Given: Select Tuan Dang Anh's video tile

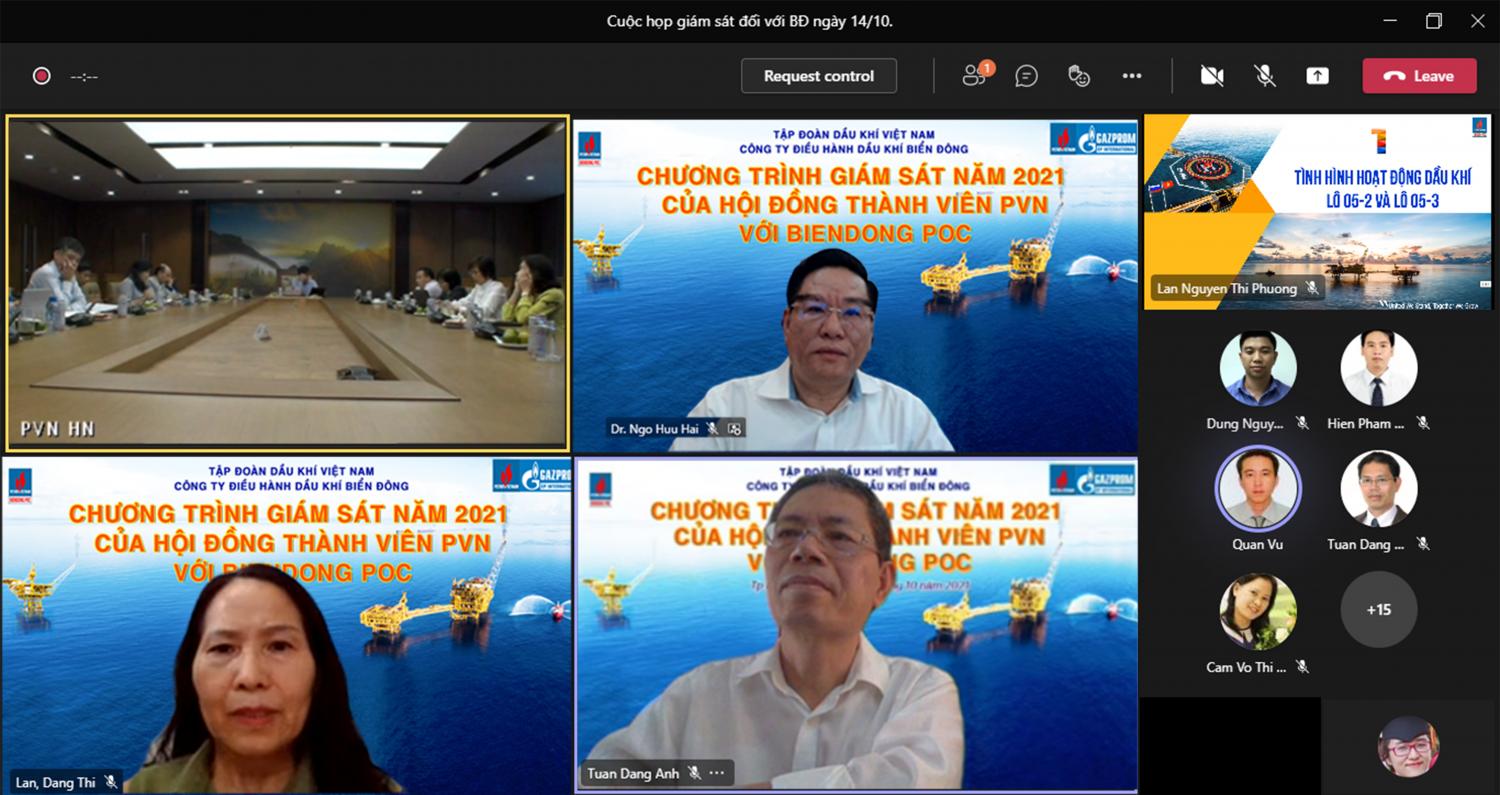Looking at the screenshot, I should point(856,625).
